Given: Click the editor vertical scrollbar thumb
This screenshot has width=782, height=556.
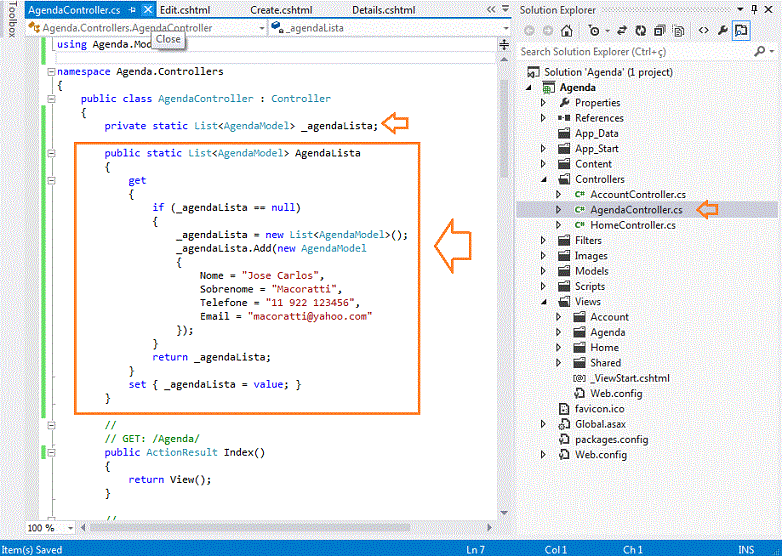Looking at the screenshot, I should 504,127.
